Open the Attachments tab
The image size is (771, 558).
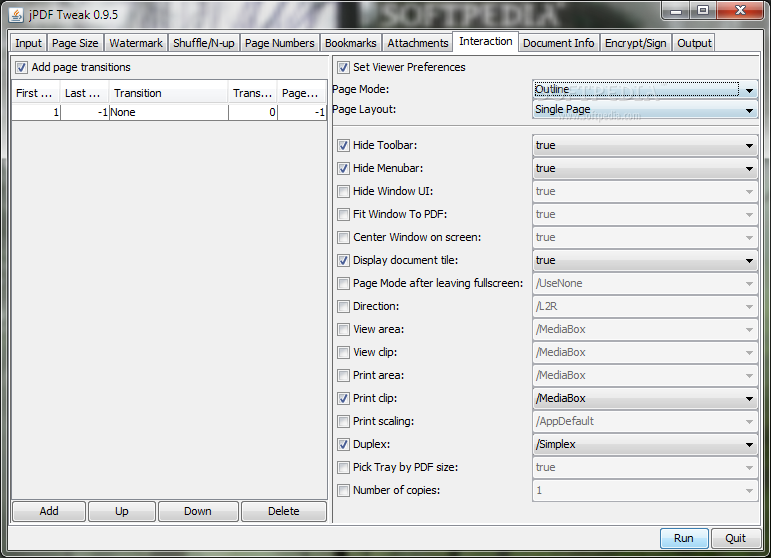pyautogui.click(x=417, y=43)
